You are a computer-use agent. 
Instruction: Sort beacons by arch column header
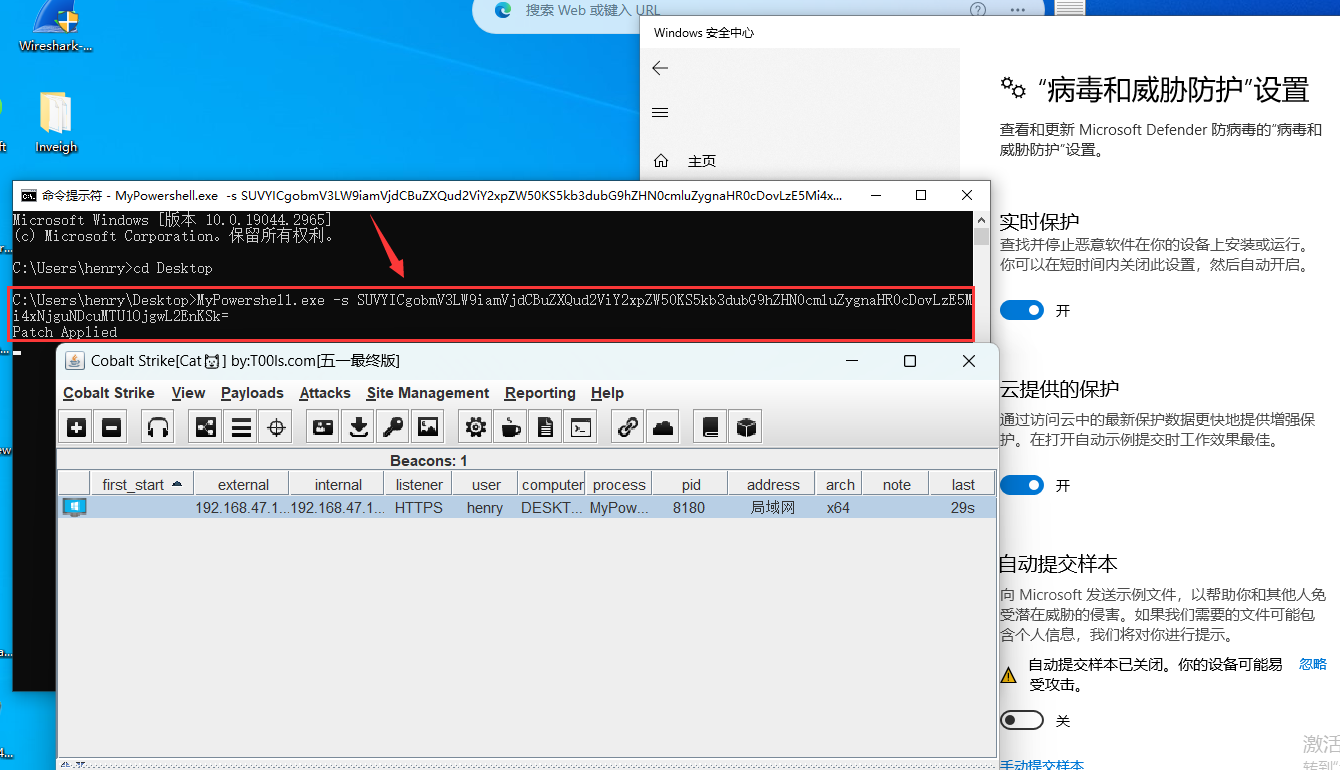(840, 484)
